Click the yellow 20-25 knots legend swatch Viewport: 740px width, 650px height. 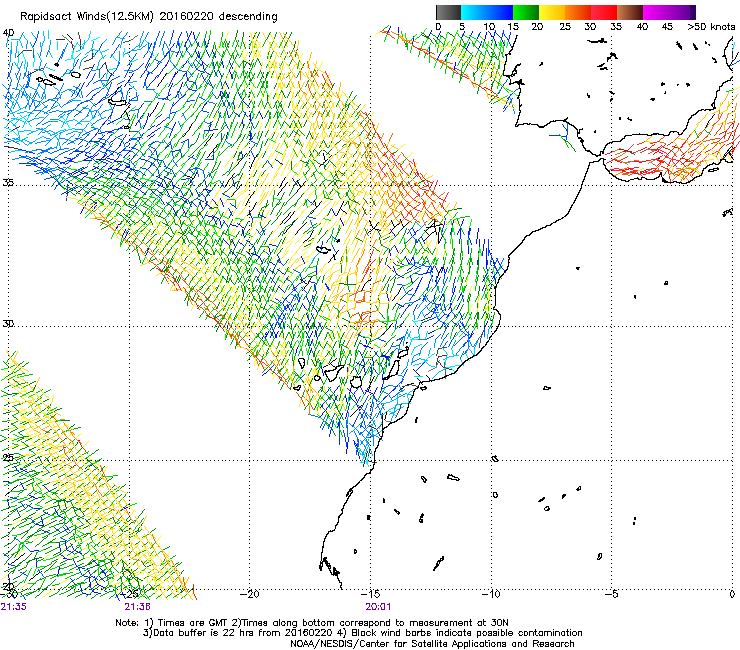pyautogui.click(x=552, y=12)
